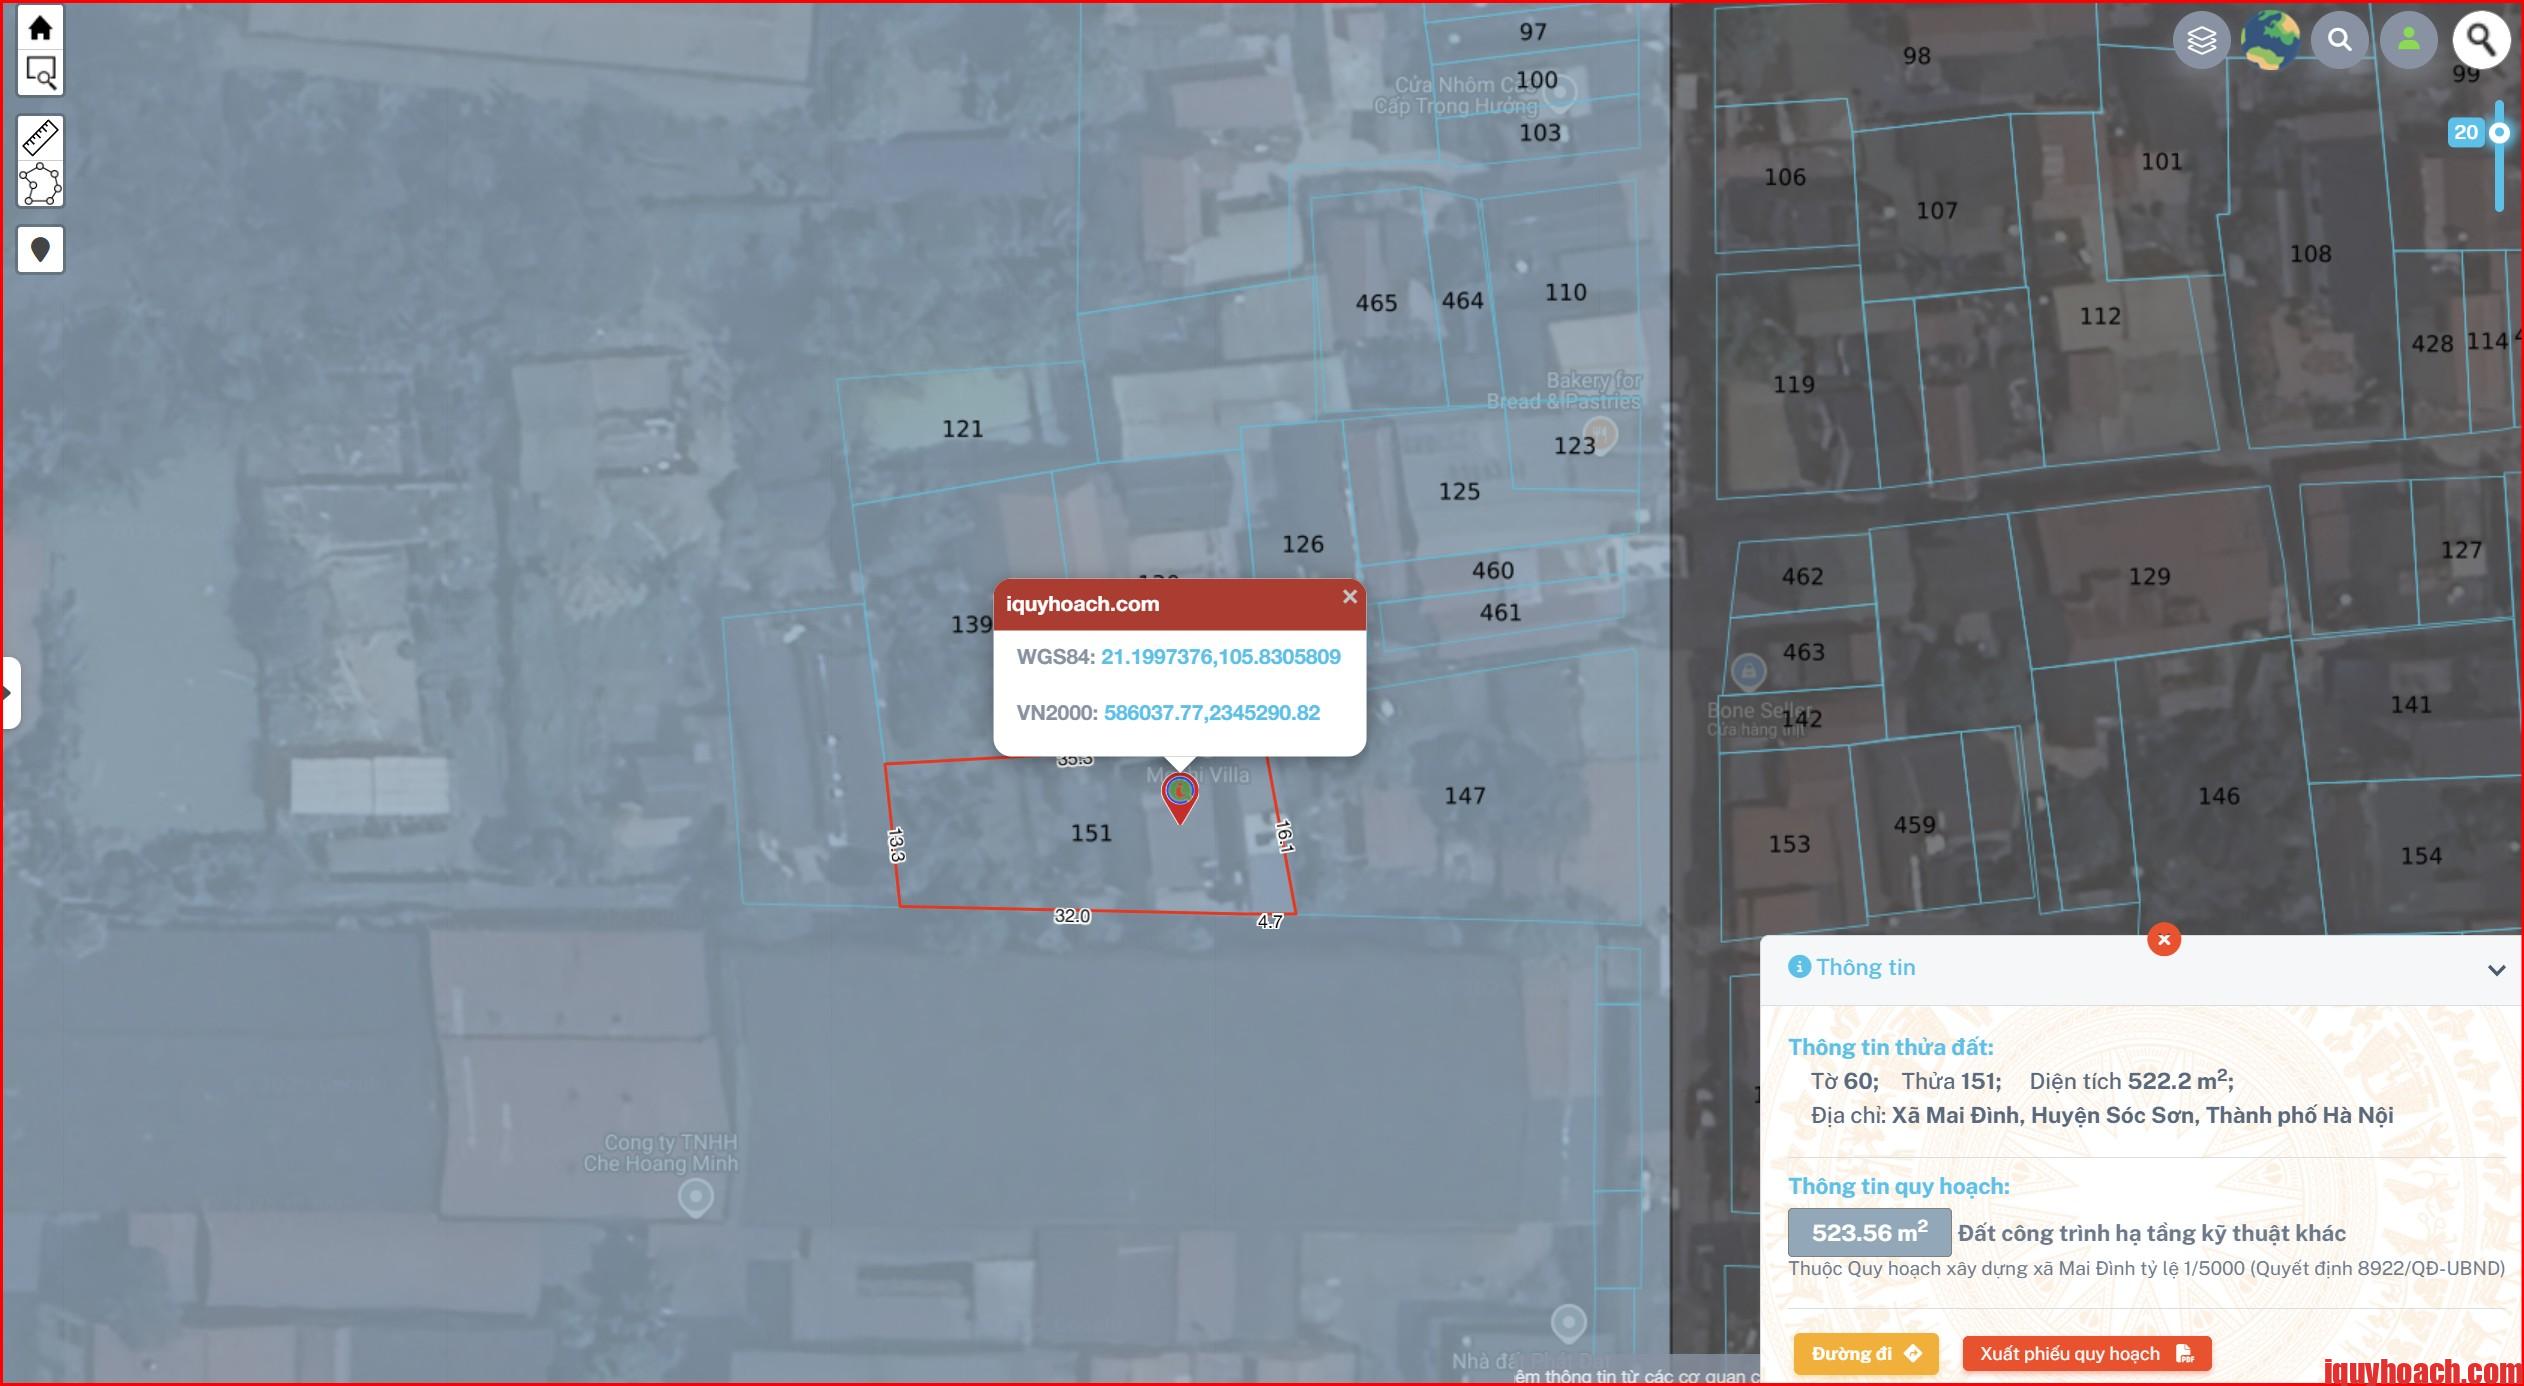Collapse the Thông tin panel chevron

(x=2496, y=970)
